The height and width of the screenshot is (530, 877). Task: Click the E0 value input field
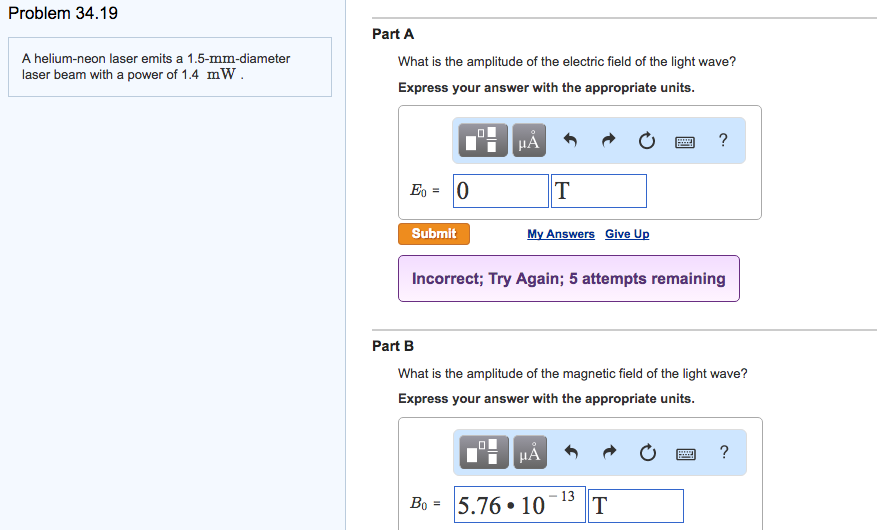[501, 191]
